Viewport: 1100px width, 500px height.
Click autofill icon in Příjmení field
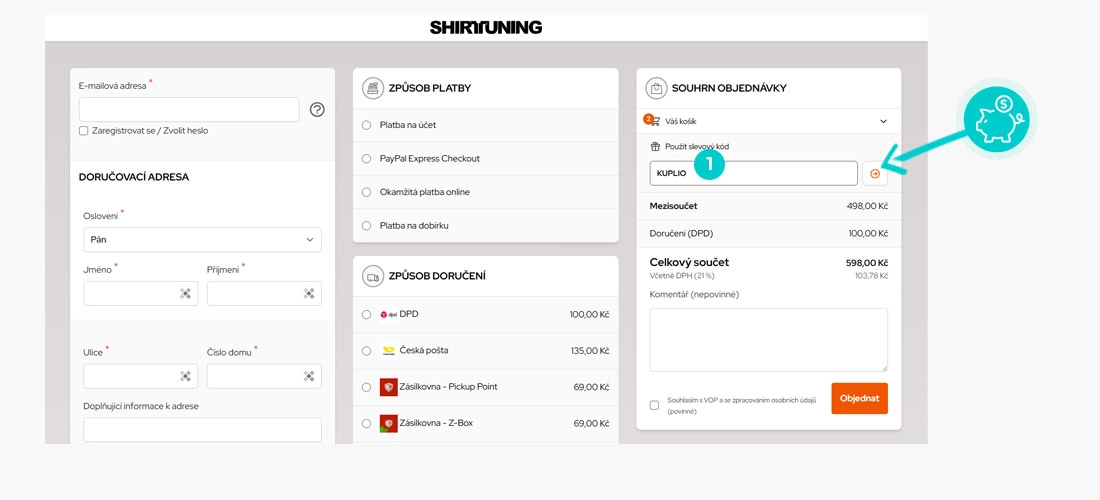coord(309,294)
